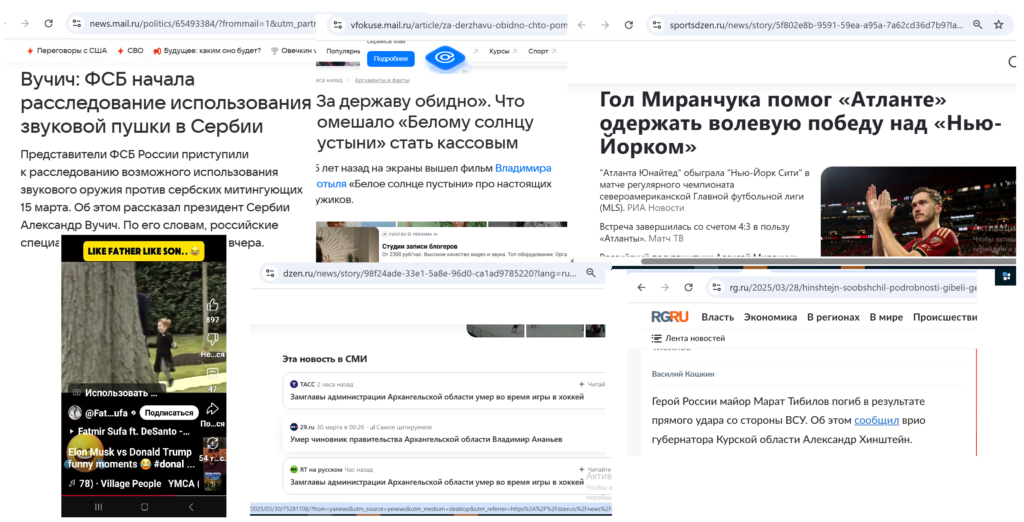The image size is (1024, 522).
Task: Click 'Подписаться' on the video
Action: coord(169,413)
